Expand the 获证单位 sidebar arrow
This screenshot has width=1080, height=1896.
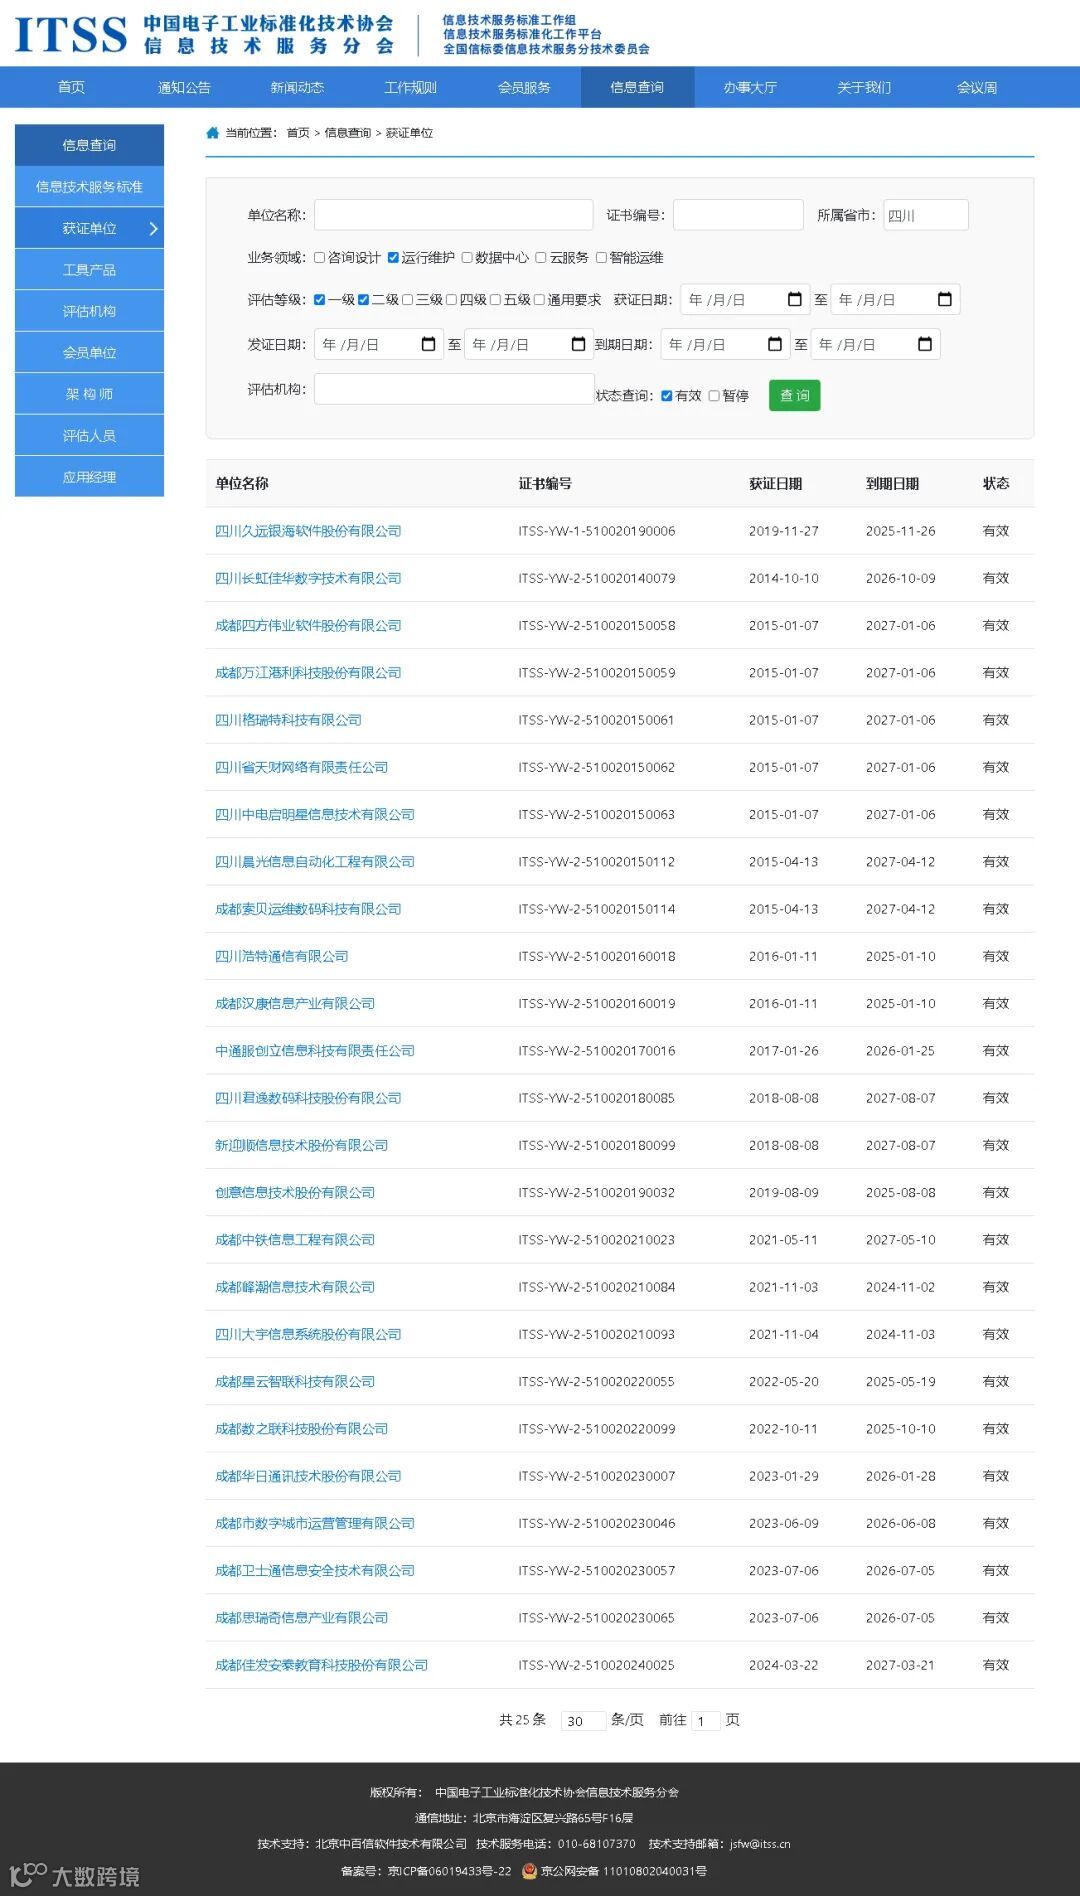153,229
